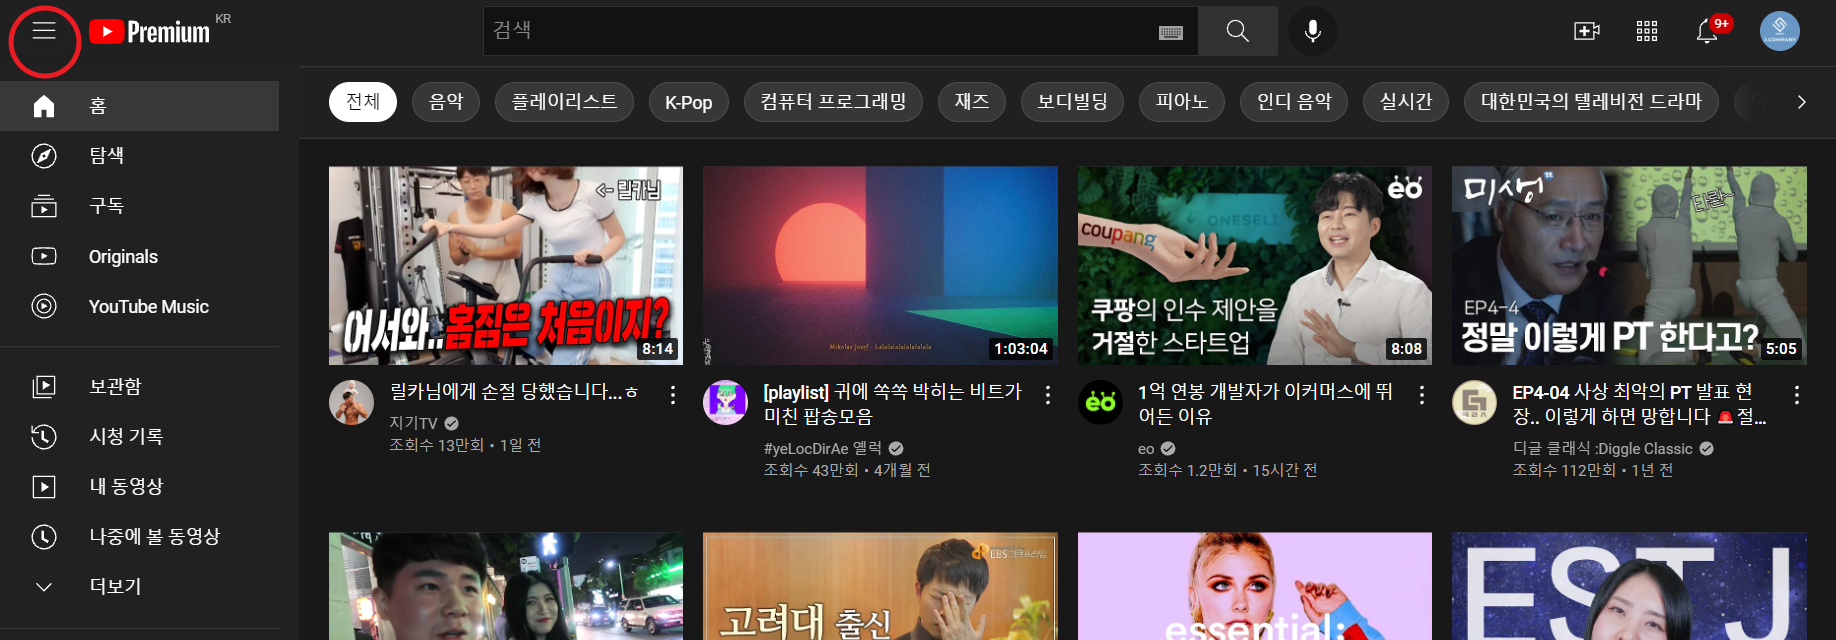Viewport: 1836px width, 640px height.
Task: Visit the #yeLocDirAe 옐럭 channel link
Action: (823, 448)
